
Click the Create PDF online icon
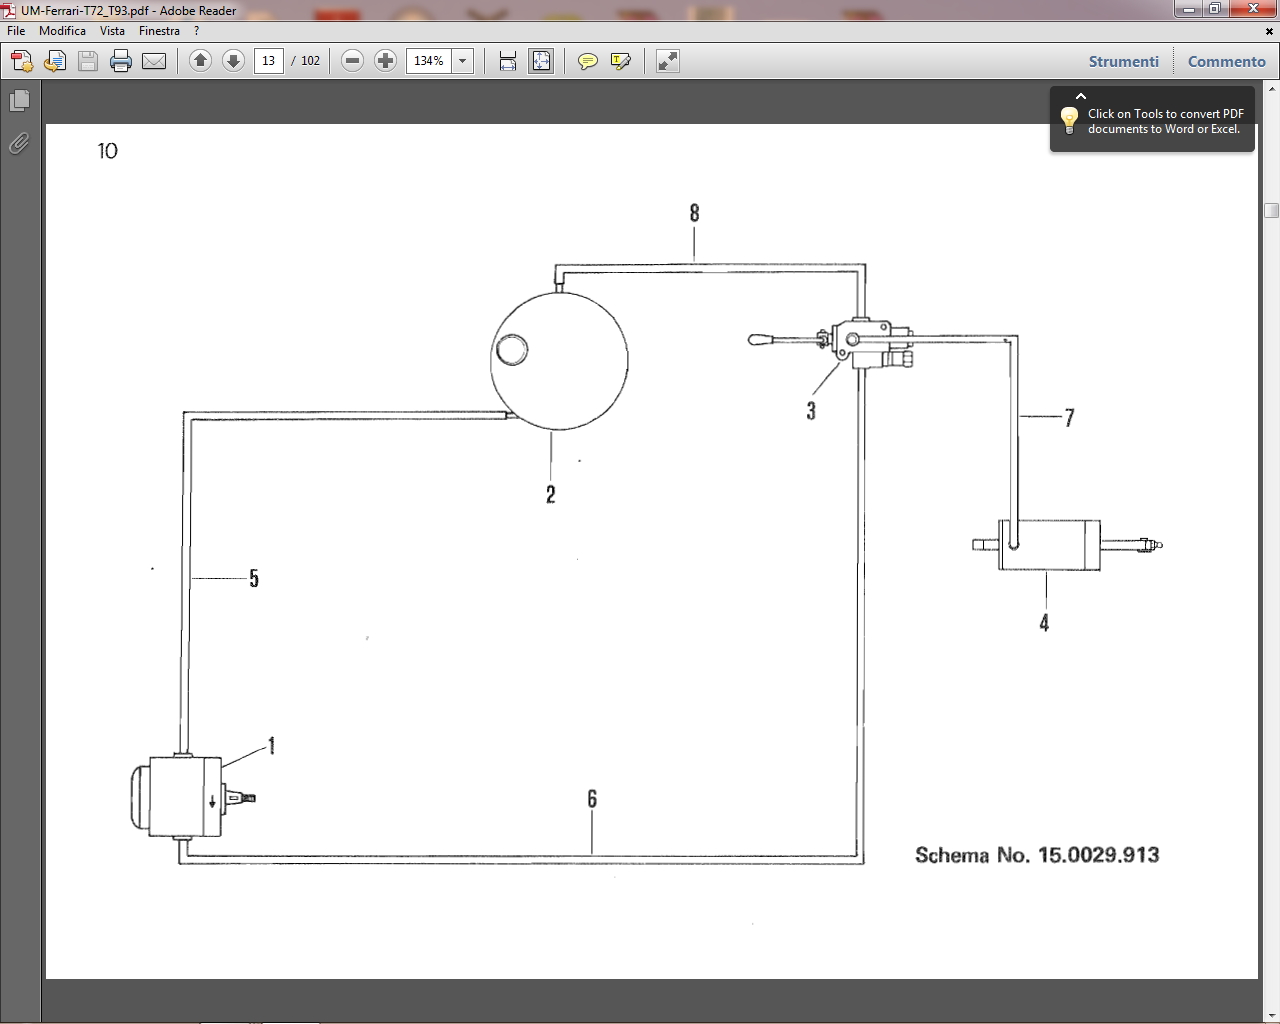coord(21,61)
